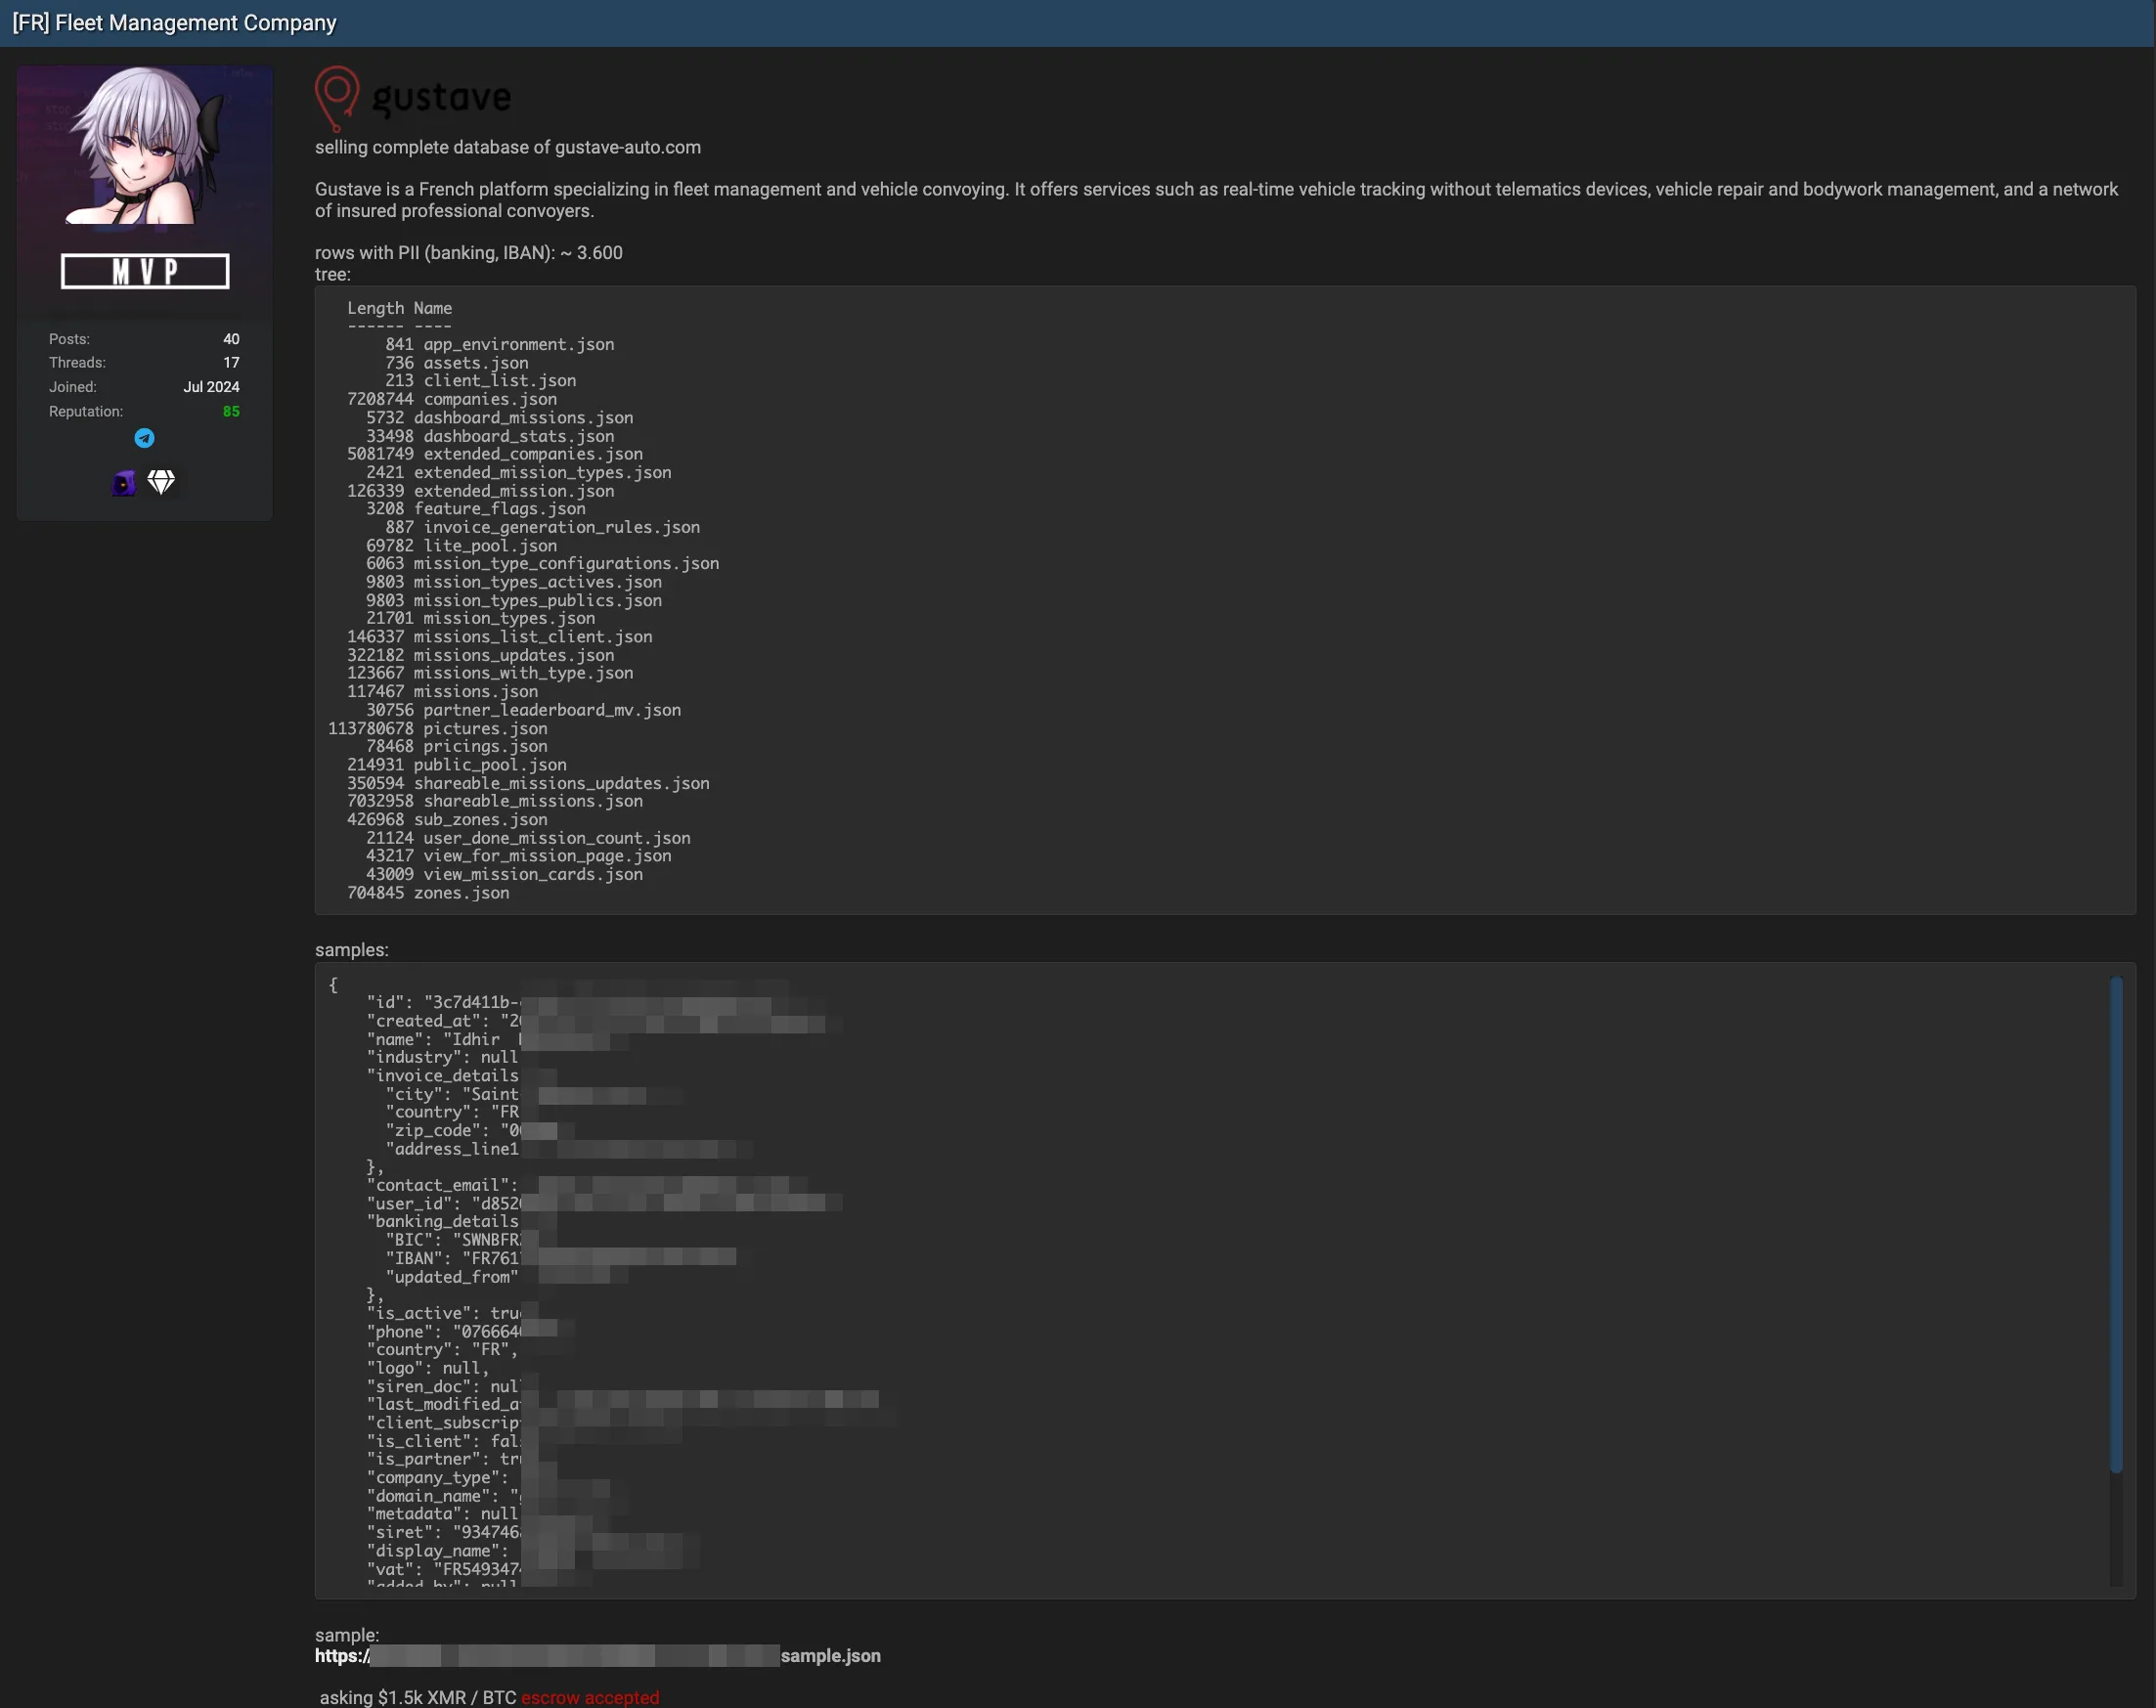The width and height of the screenshot is (2156, 1708).
Task: Click the asking $1.5k XMR / BTC text
Action: [x=417, y=1697]
